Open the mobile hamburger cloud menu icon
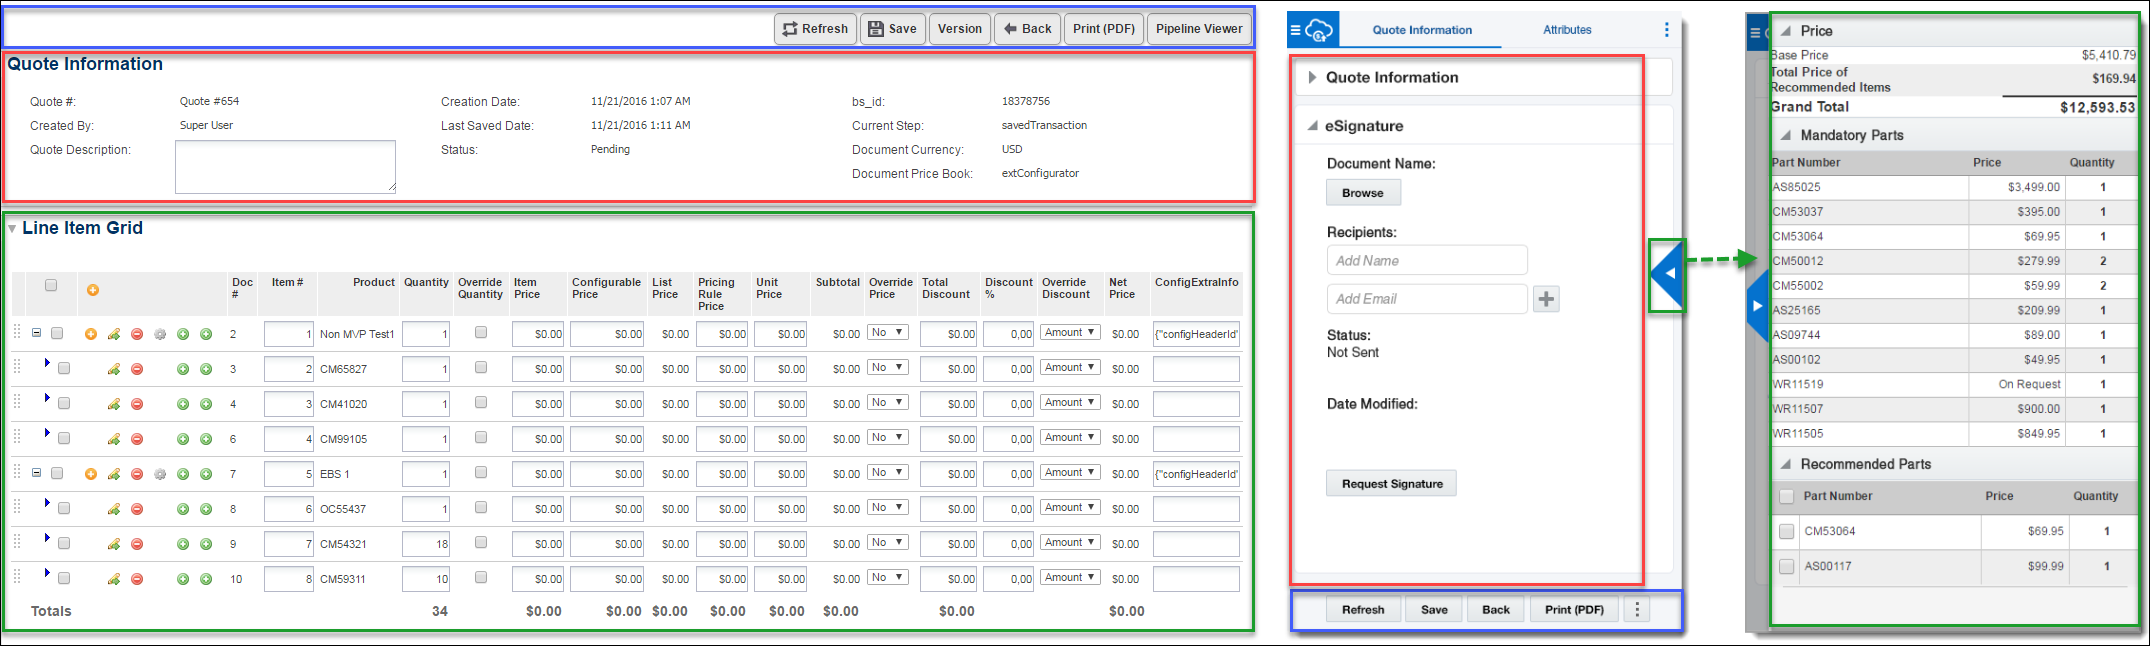 coord(1311,30)
